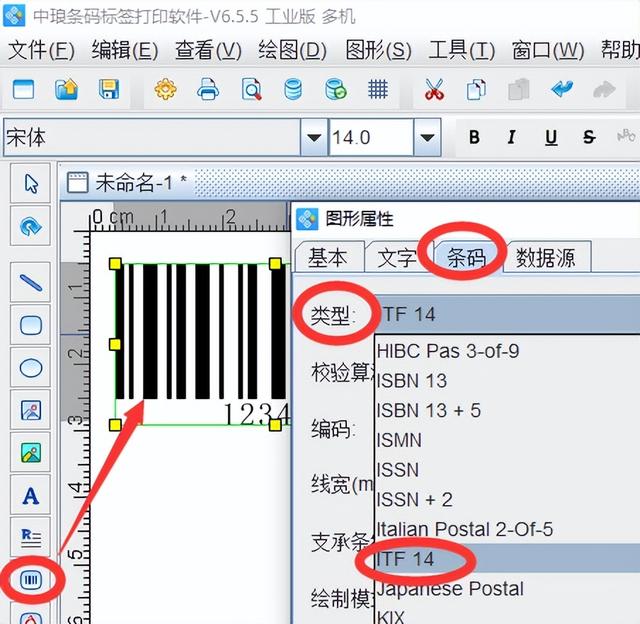Switch to the 文字 tab

click(x=397, y=257)
